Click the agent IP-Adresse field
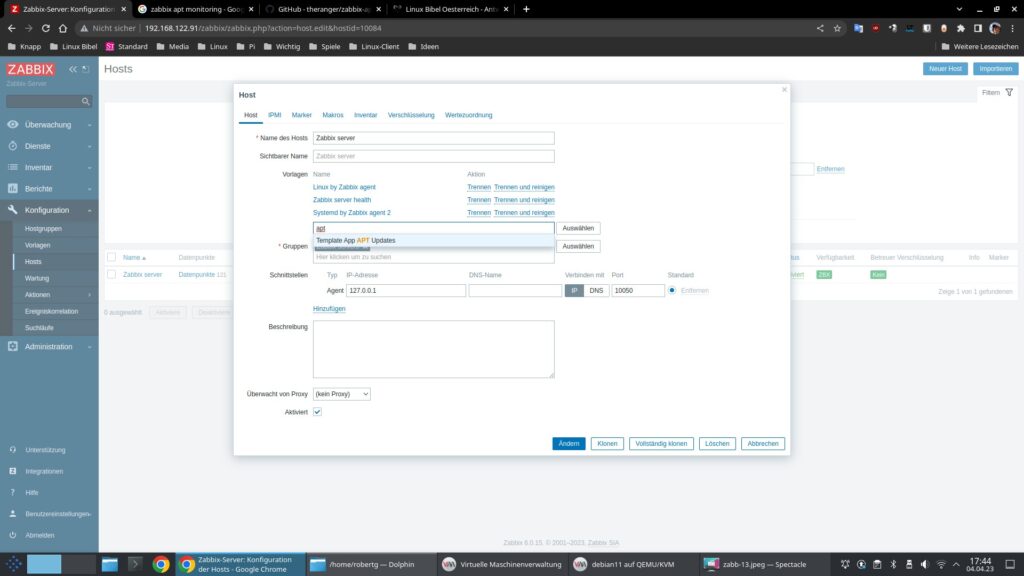 click(406, 291)
